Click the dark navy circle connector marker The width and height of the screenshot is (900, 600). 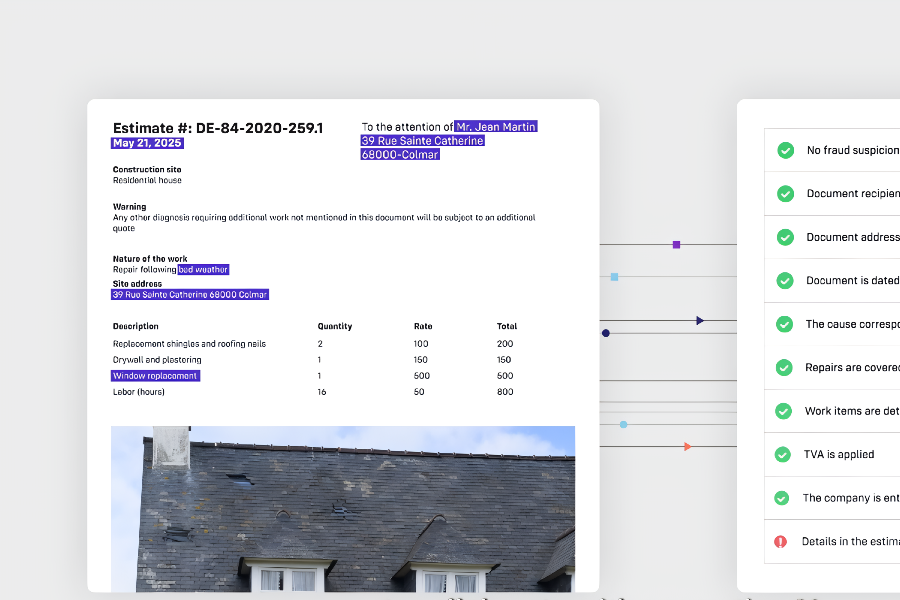(x=606, y=333)
